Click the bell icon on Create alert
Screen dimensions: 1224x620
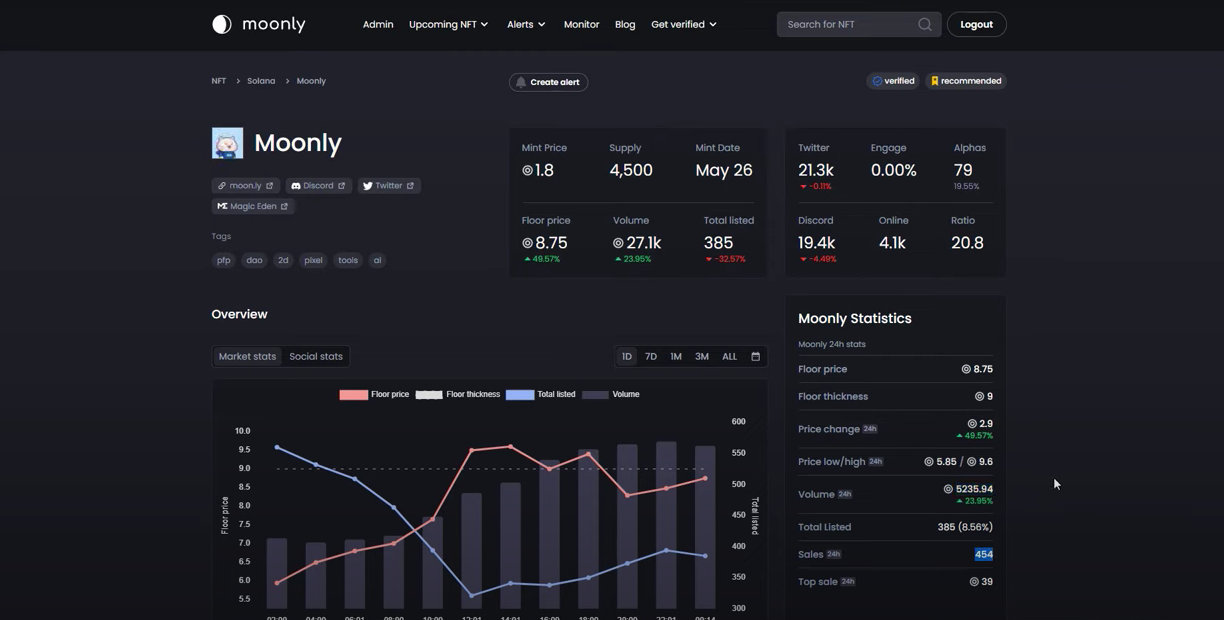point(521,82)
